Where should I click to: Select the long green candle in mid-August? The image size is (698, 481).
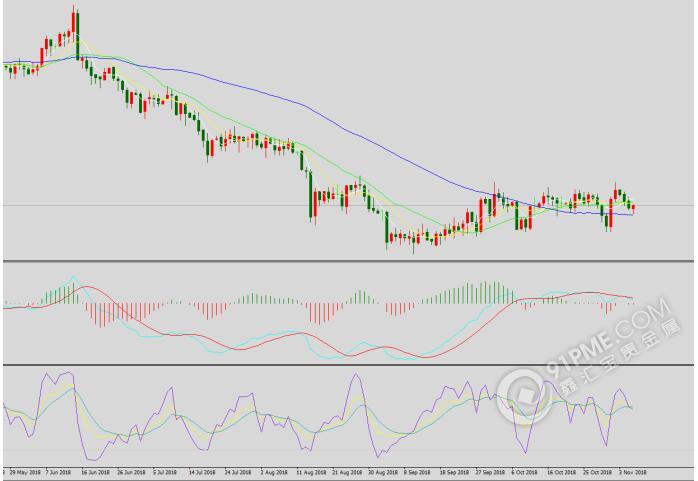(310, 195)
